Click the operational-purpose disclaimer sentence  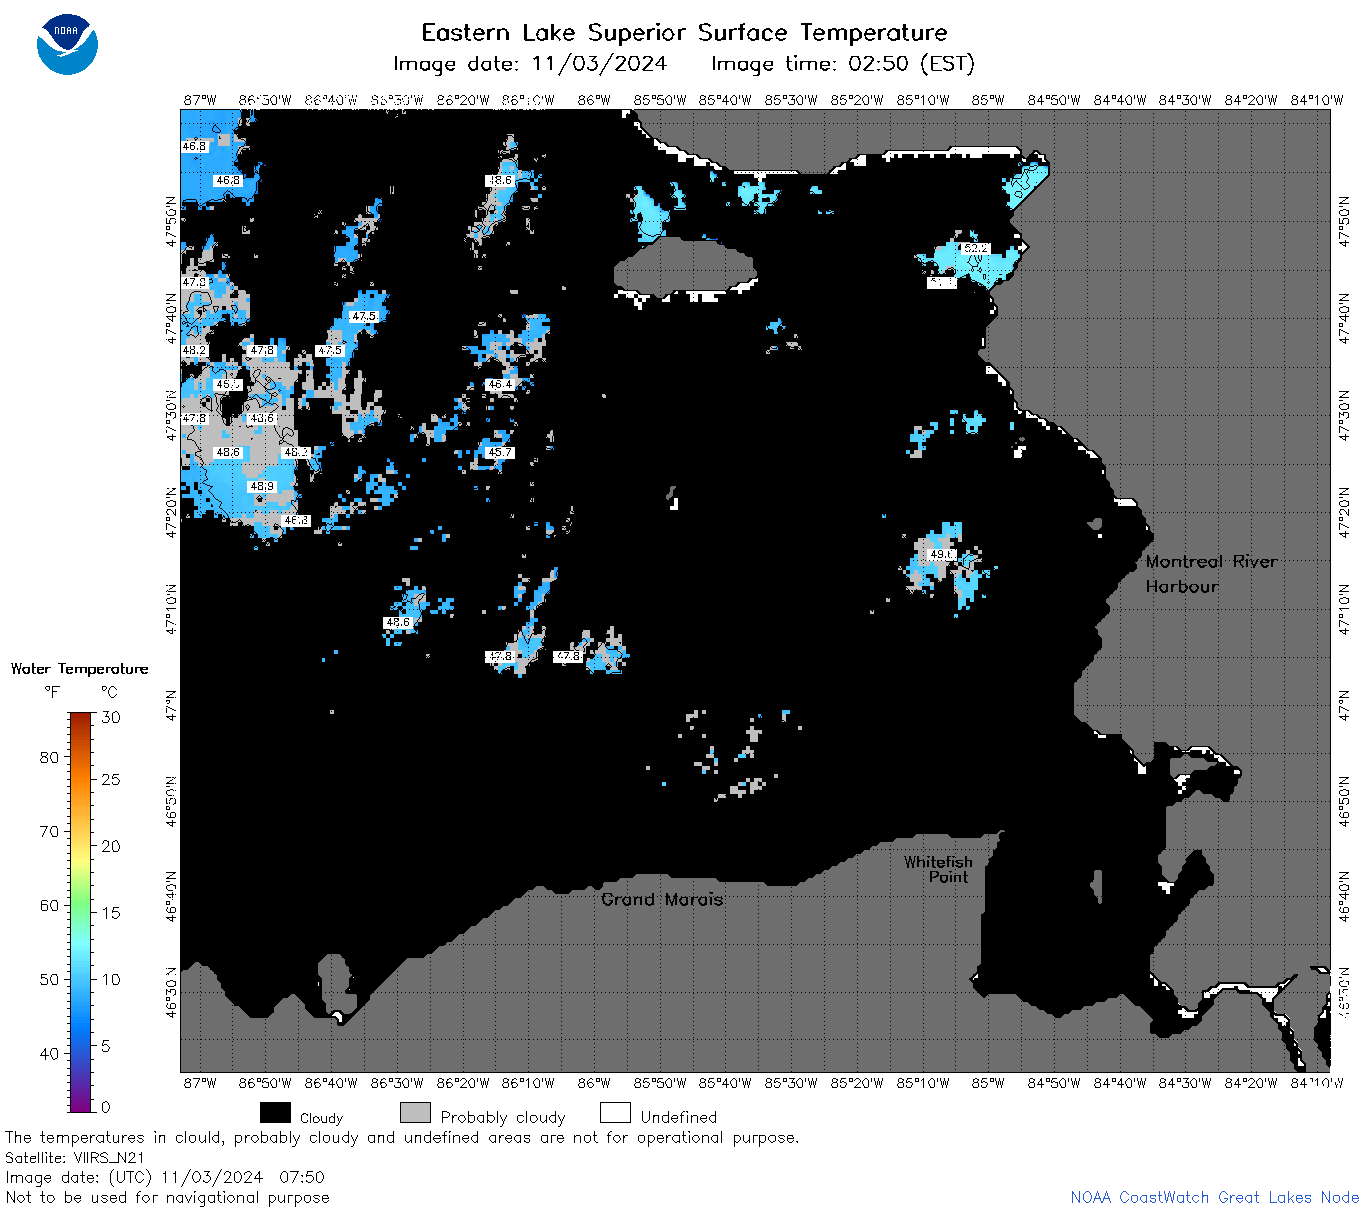(x=402, y=1137)
